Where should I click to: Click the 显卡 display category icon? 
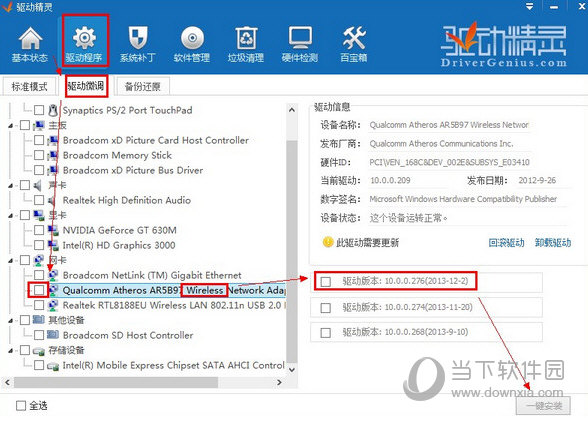39,215
